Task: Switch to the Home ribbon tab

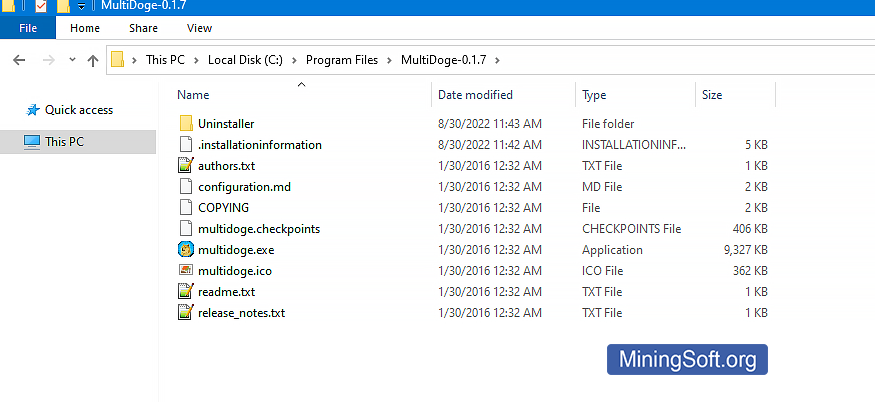Action: tap(85, 28)
